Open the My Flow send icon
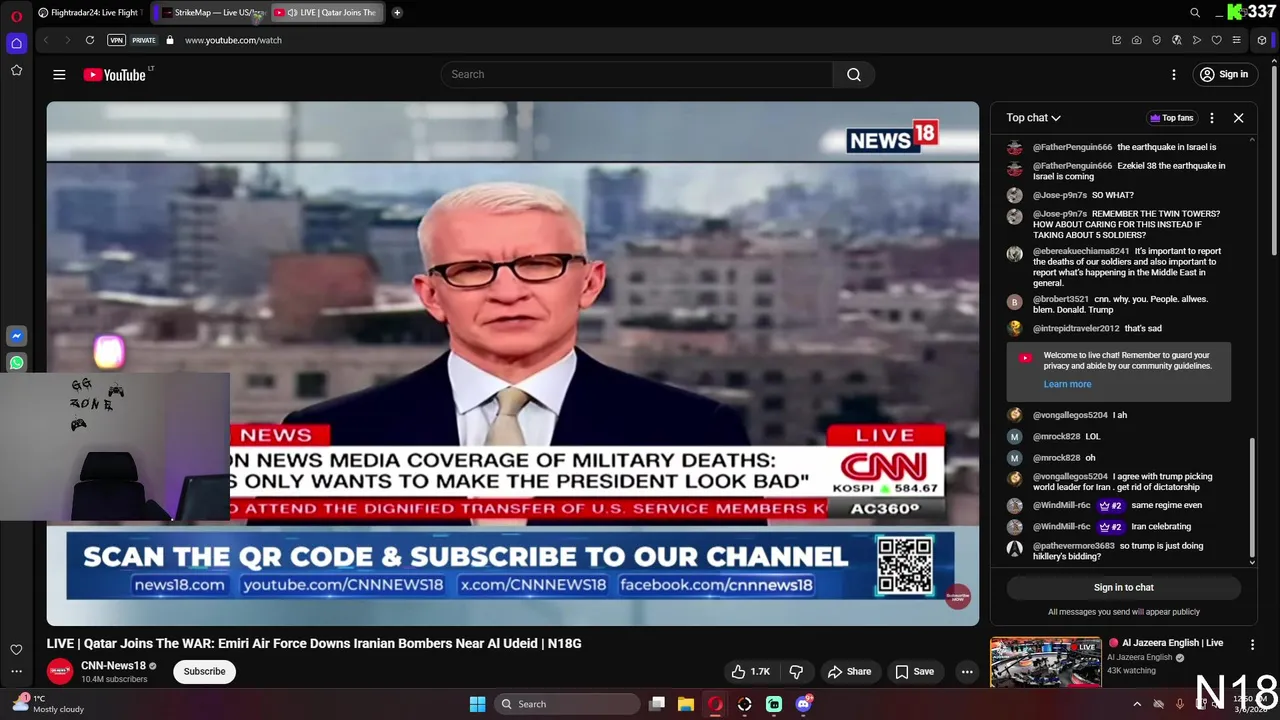 (x=1197, y=40)
